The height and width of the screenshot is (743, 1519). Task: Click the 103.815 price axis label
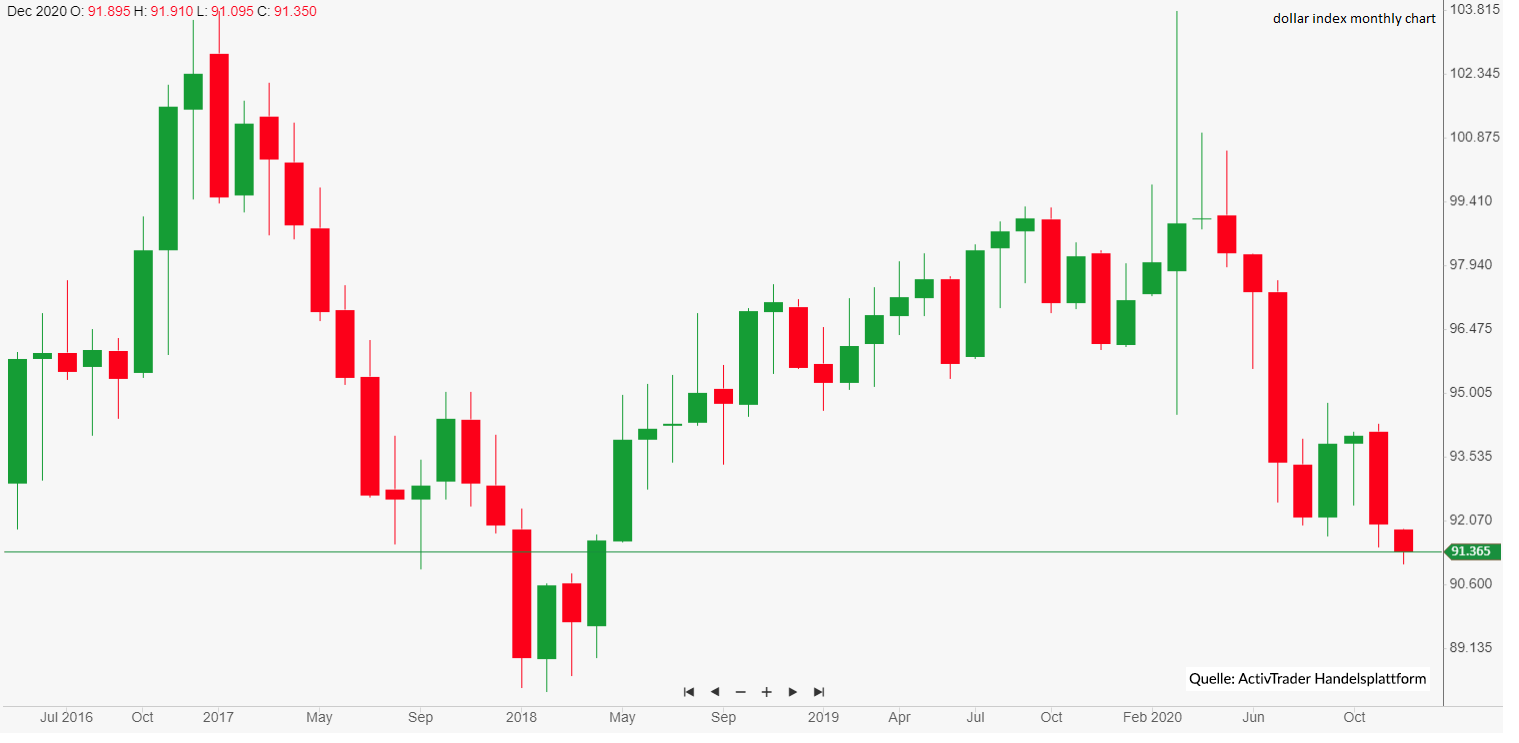point(1476,10)
